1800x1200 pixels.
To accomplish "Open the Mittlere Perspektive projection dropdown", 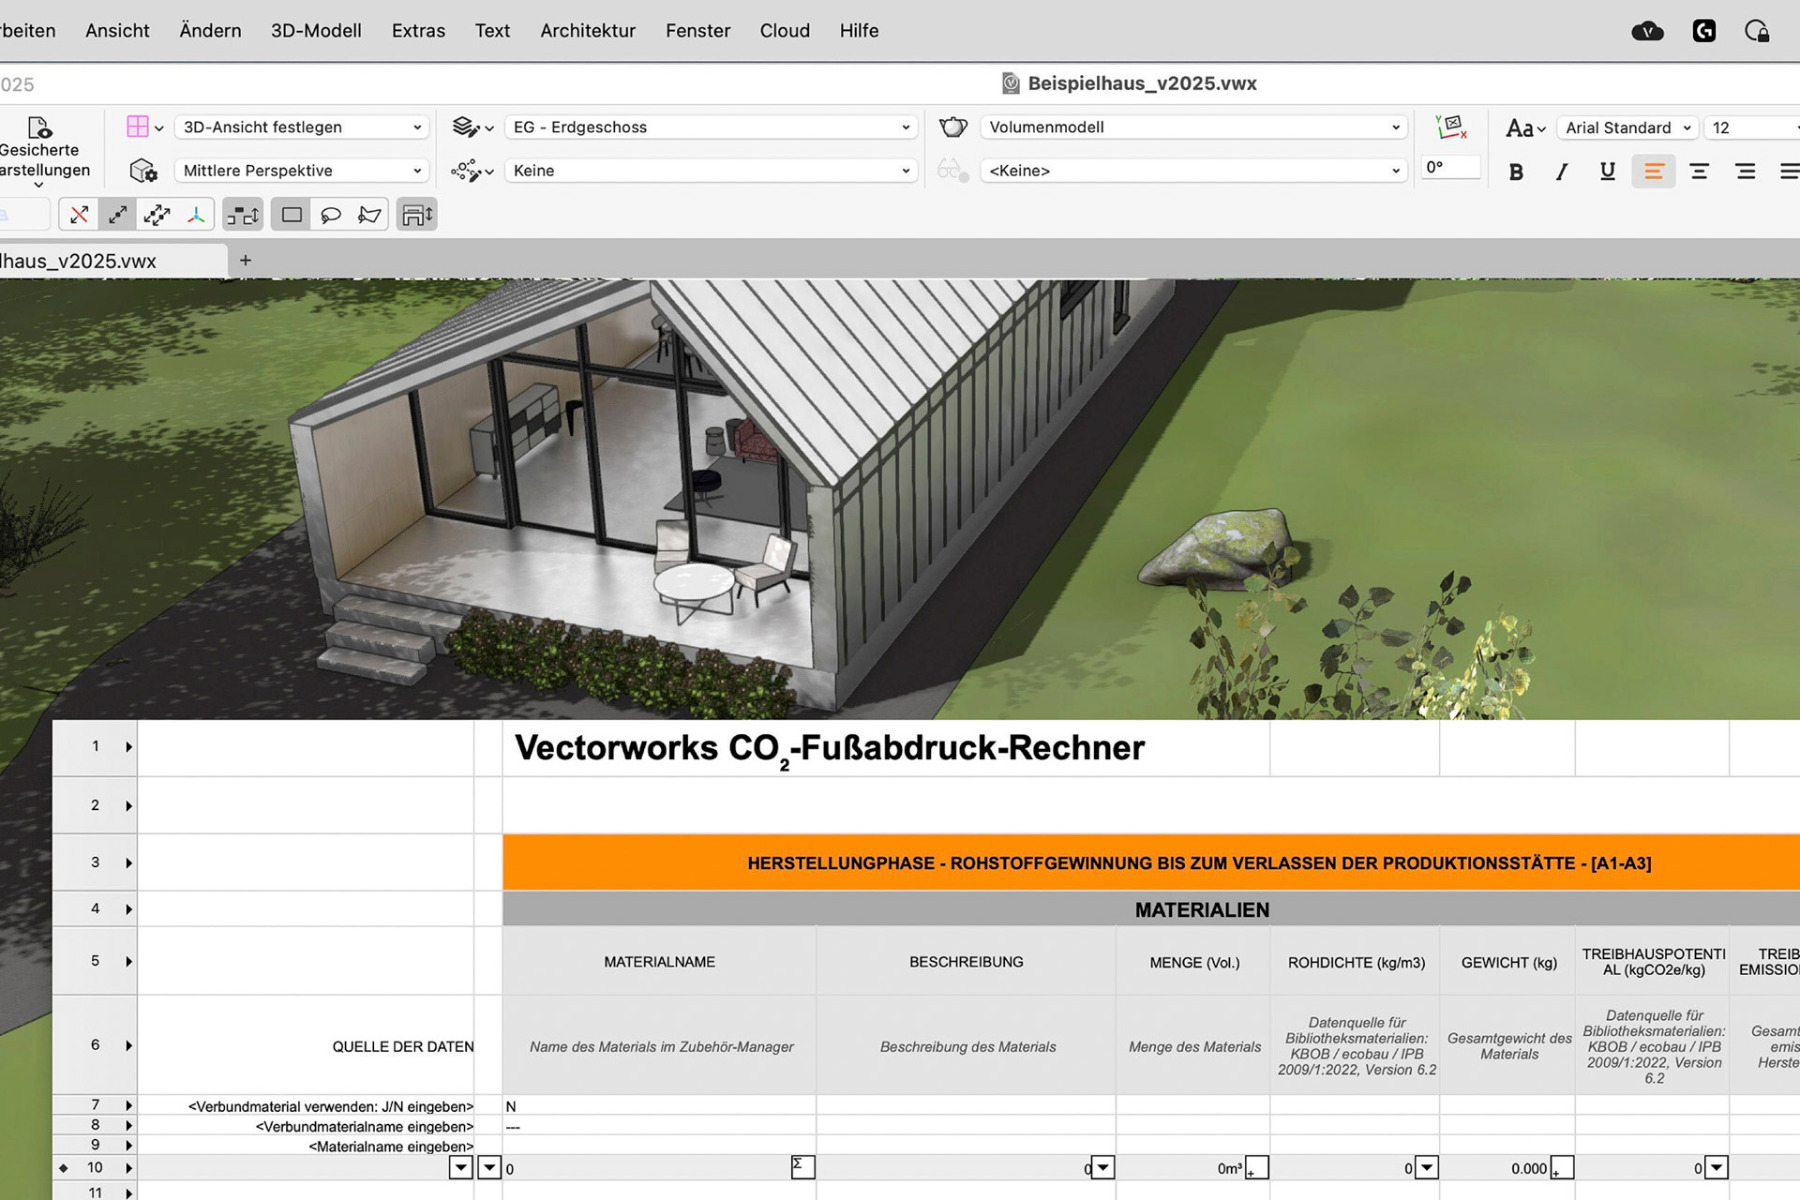I will pos(299,170).
